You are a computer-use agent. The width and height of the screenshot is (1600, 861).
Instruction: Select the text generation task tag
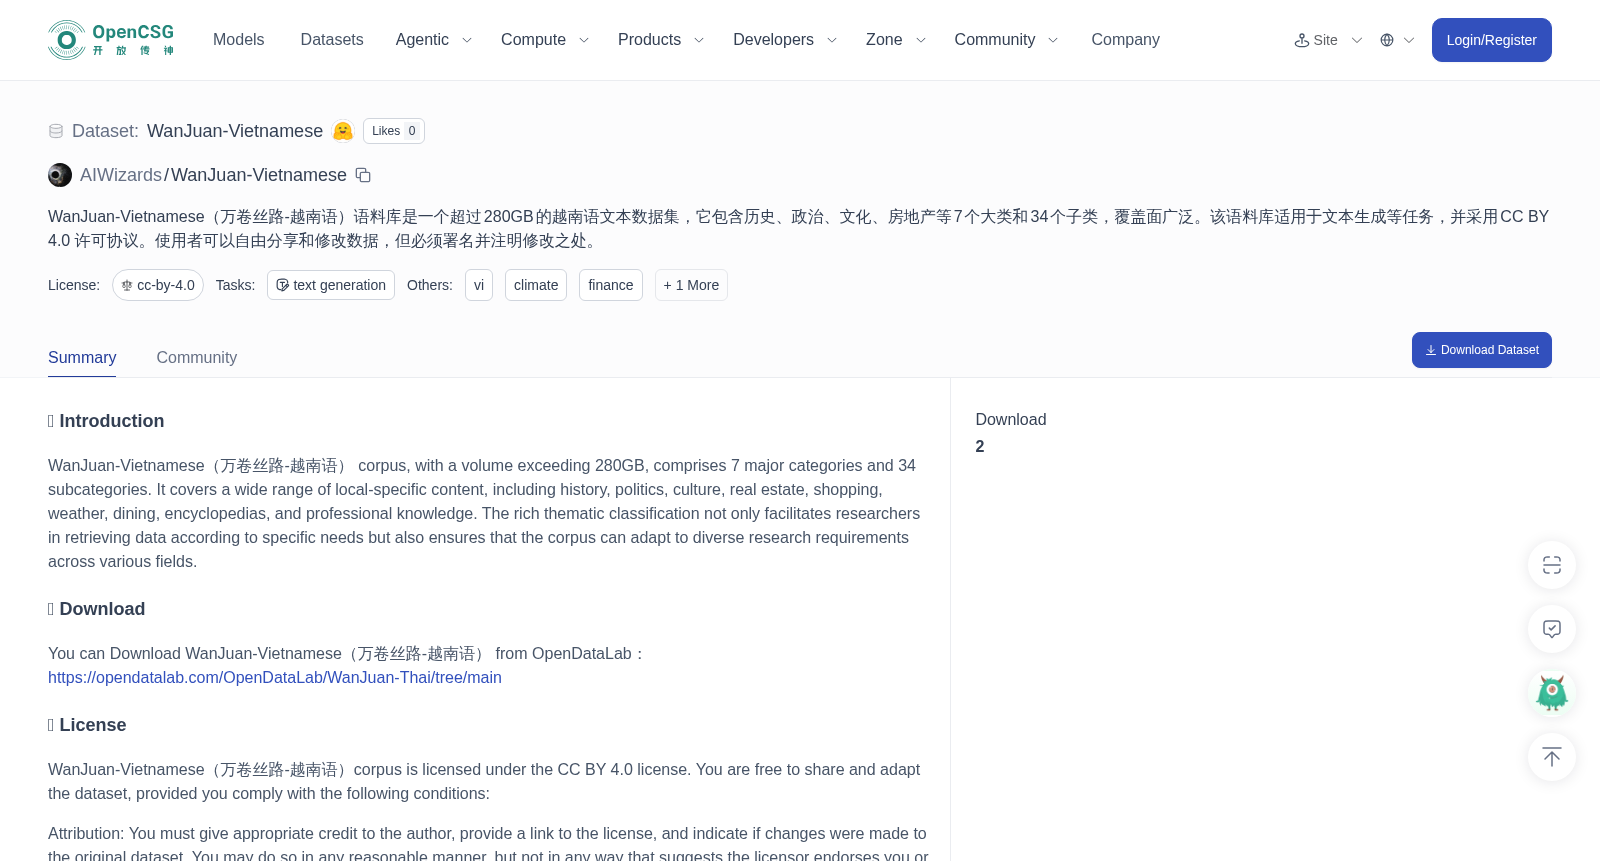[x=331, y=285]
